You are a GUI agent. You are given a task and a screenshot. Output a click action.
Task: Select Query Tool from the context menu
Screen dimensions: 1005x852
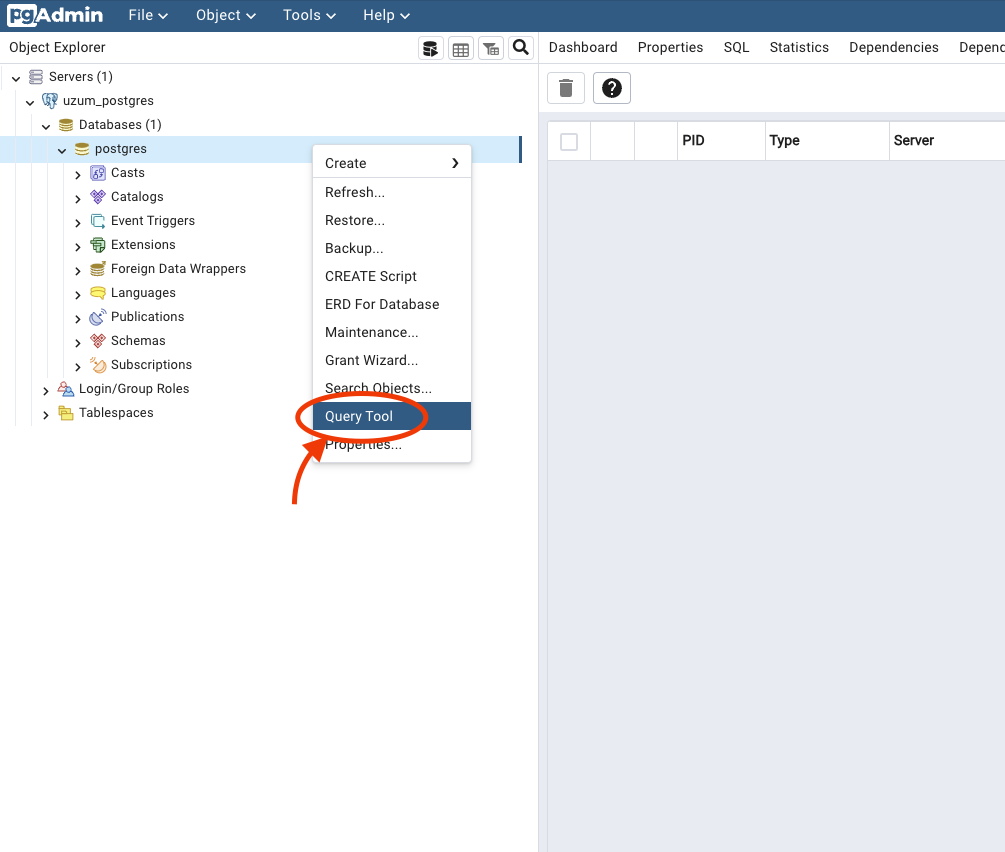(x=359, y=416)
